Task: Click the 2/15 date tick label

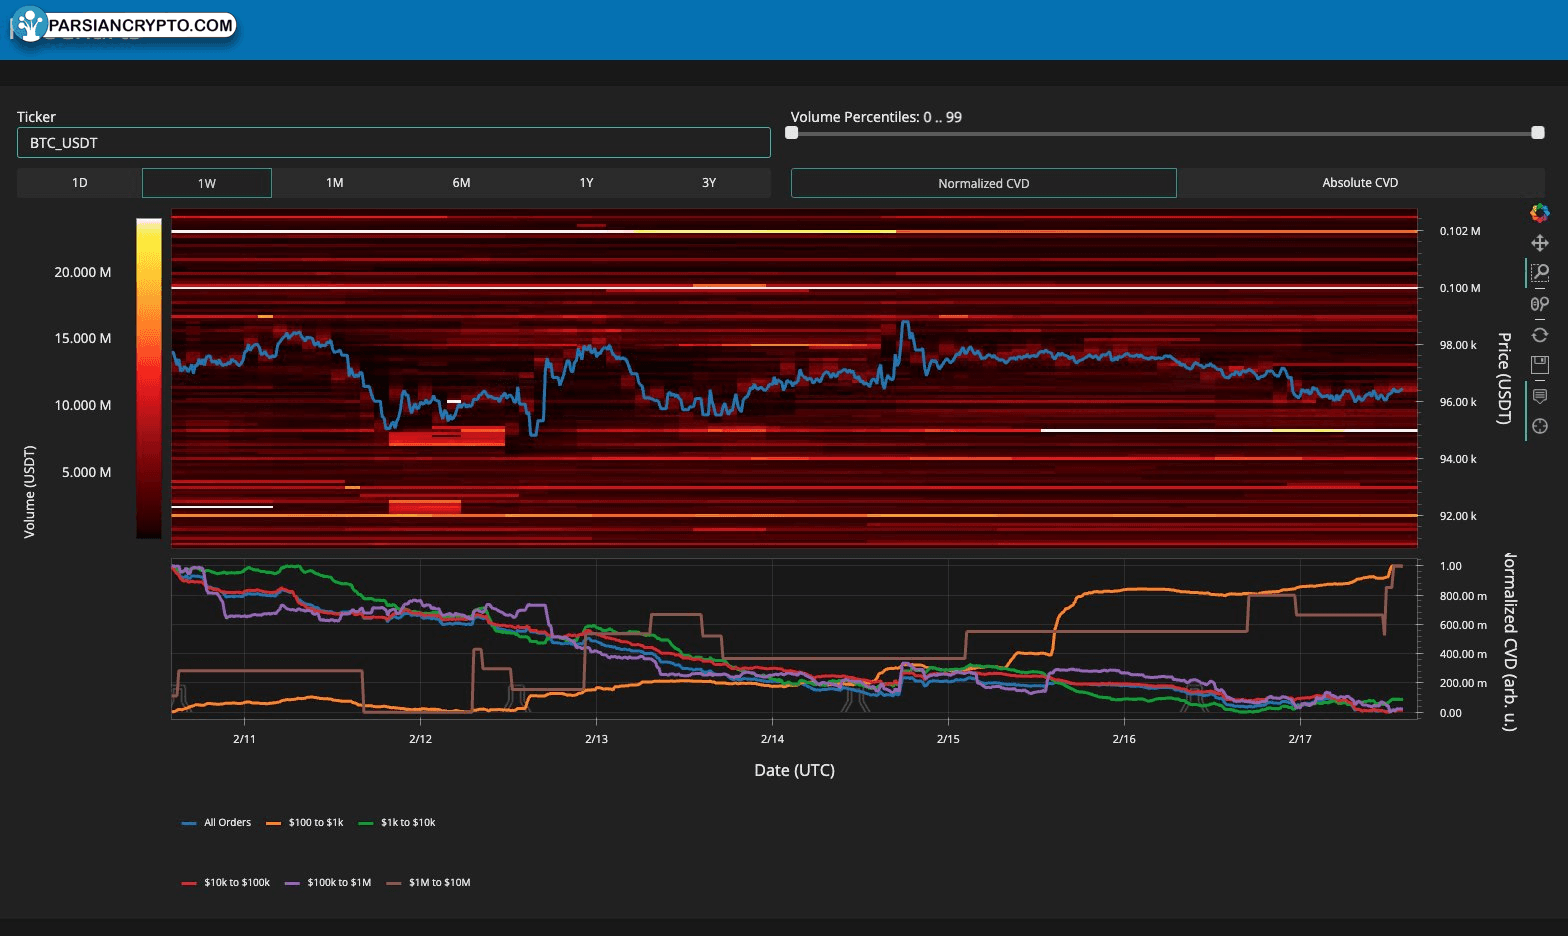Action: 948,739
